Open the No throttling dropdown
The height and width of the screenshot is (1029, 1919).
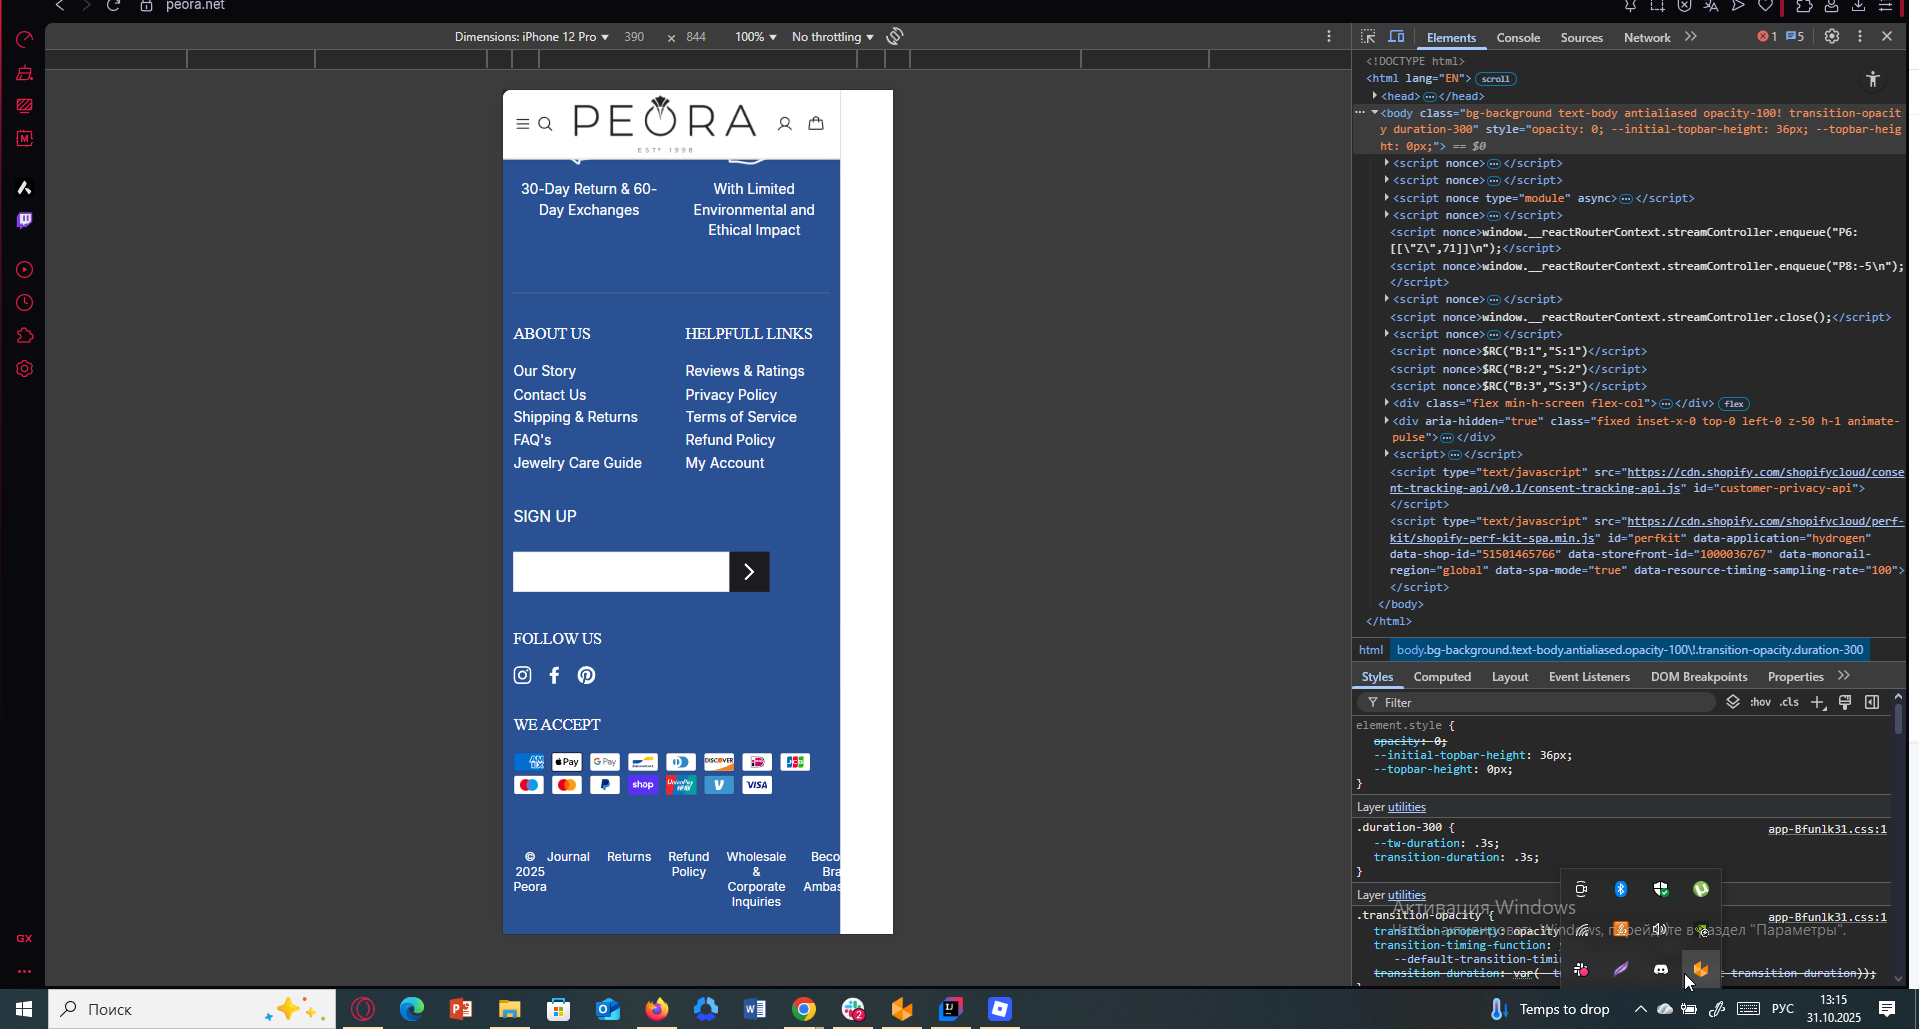833,37
